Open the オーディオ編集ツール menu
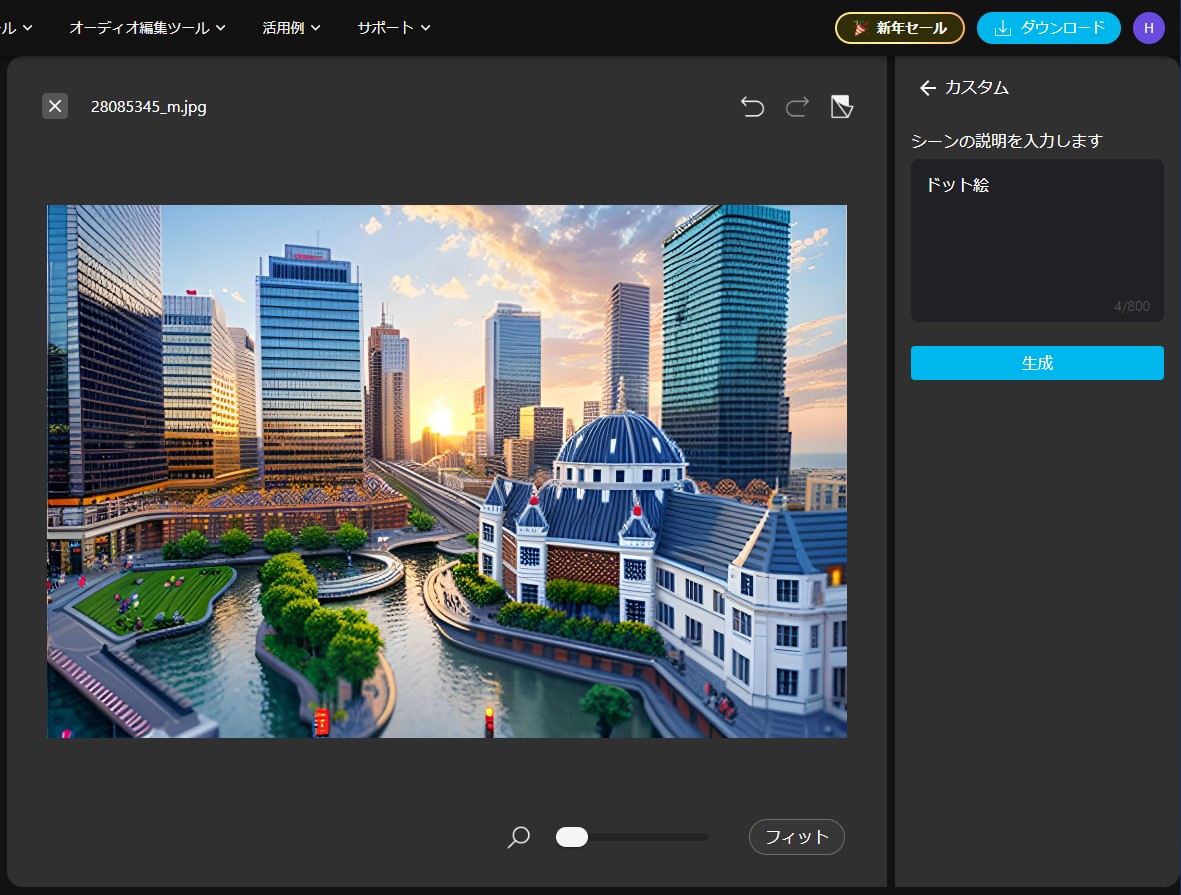 [147, 28]
